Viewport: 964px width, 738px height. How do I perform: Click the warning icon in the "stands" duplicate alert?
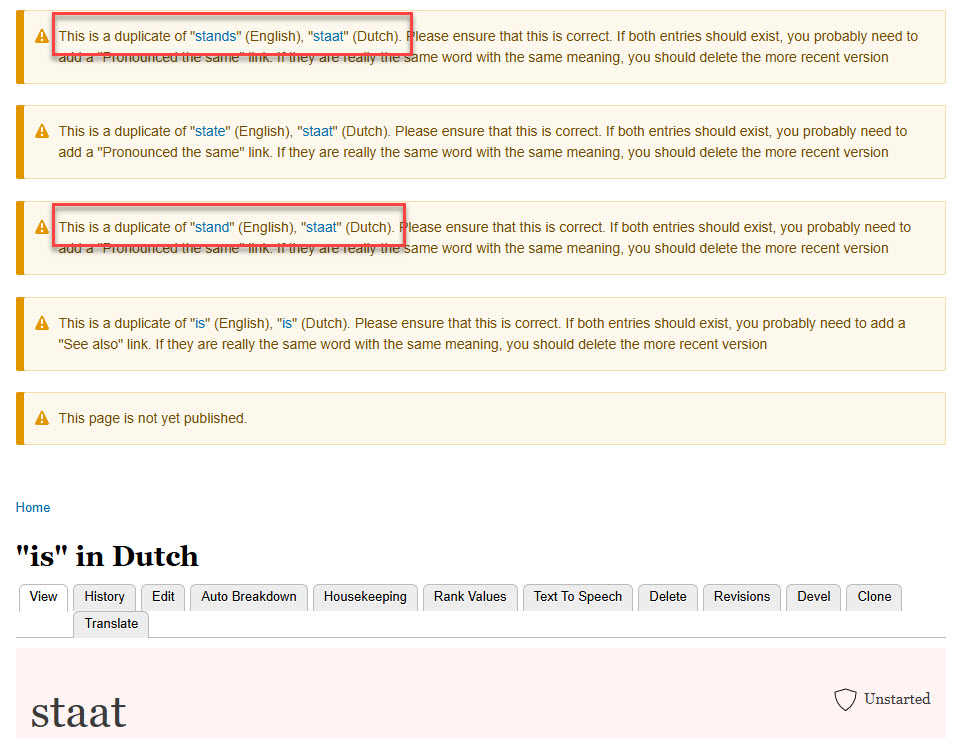(x=42, y=36)
